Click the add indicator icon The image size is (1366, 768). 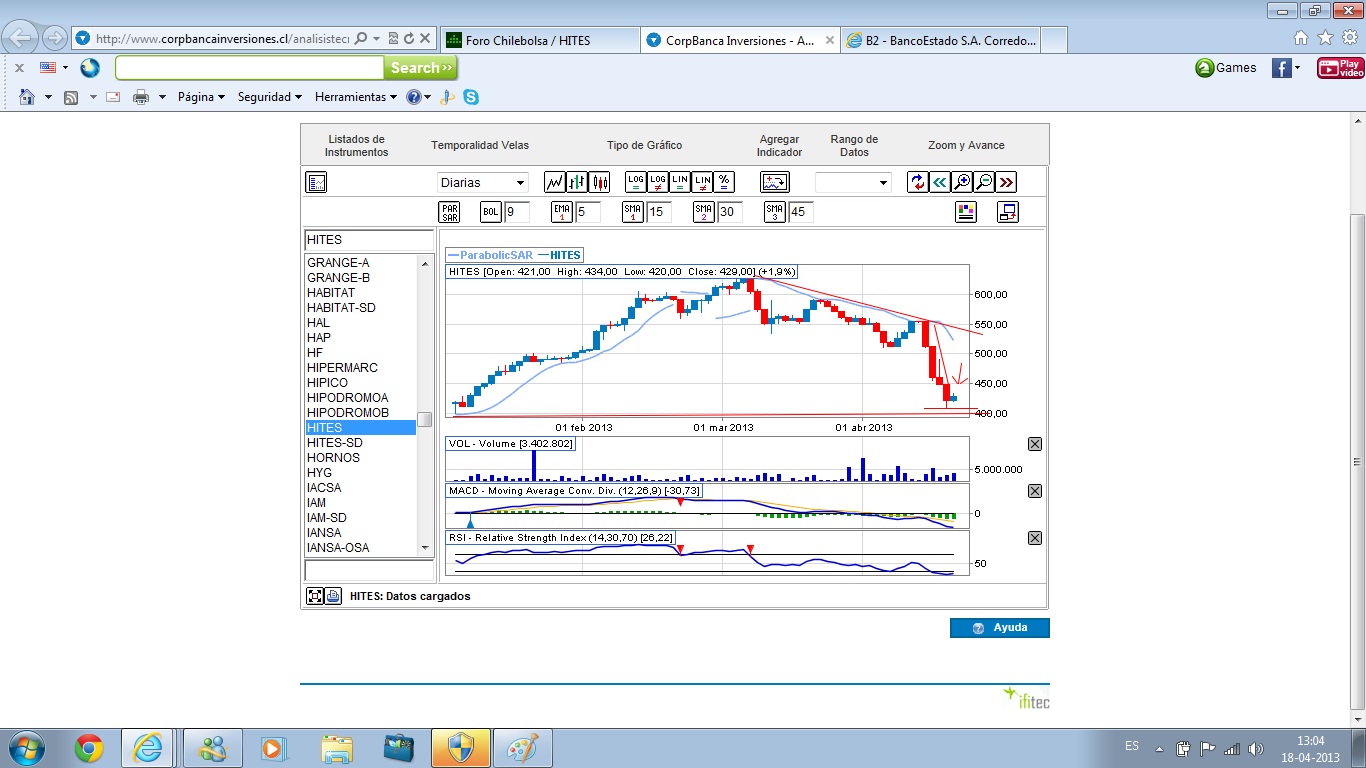[775, 182]
